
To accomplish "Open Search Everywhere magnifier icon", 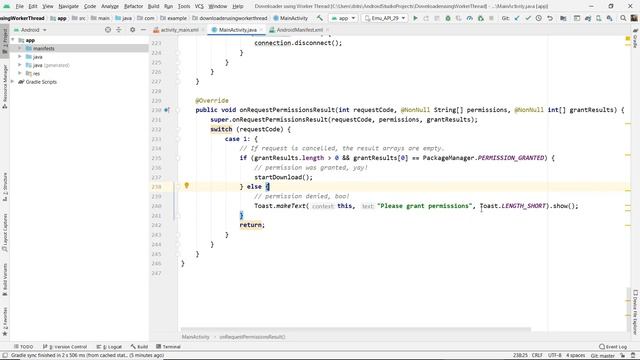I will point(623,18).
